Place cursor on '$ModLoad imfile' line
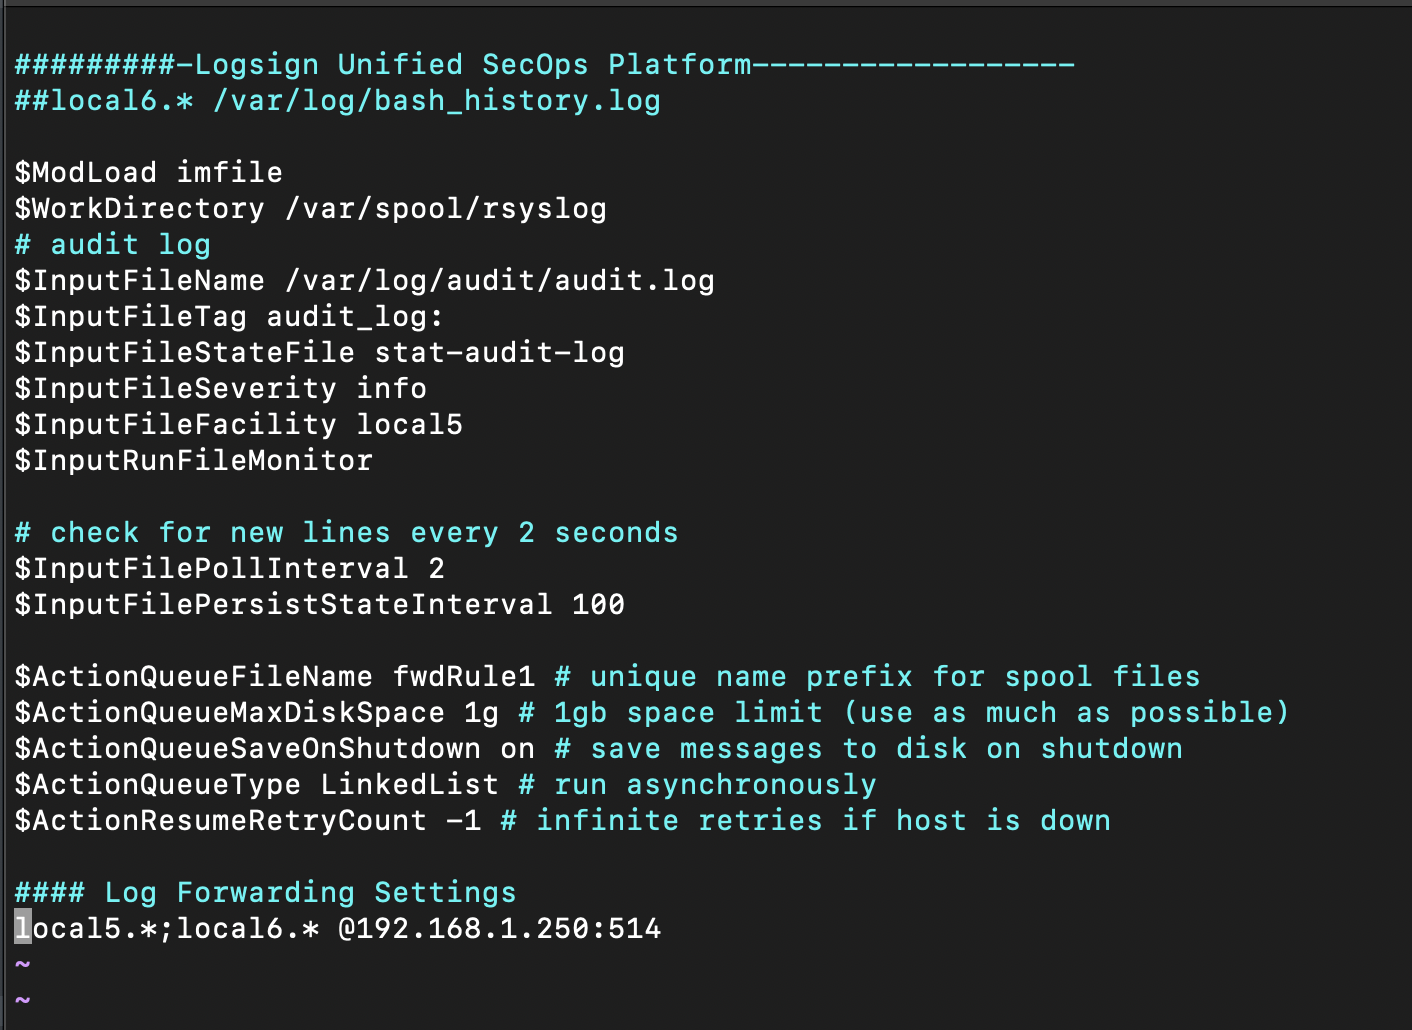This screenshot has height=1030, width=1412. [x=148, y=173]
